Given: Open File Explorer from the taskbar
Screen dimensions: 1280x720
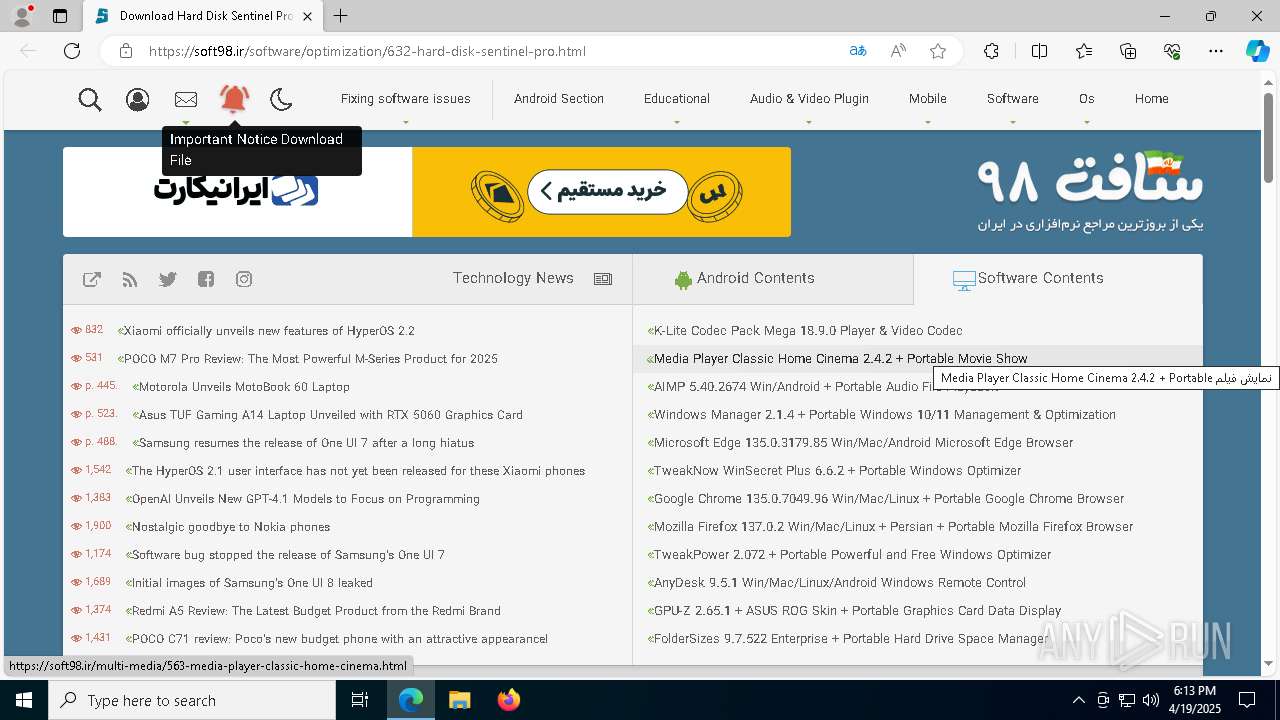Looking at the screenshot, I should click(x=459, y=700).
